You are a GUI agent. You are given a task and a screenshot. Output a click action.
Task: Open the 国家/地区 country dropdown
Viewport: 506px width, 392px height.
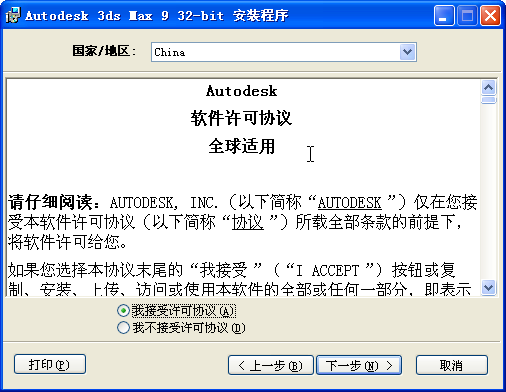[407, 52]
